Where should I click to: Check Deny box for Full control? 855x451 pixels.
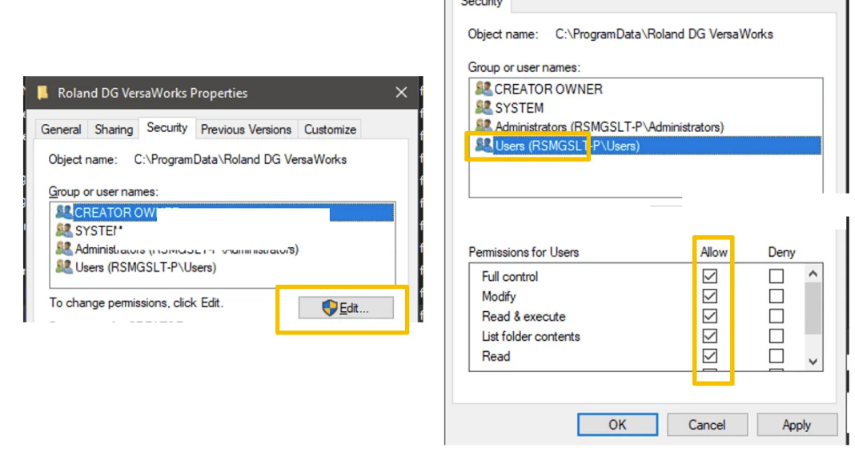776,276
